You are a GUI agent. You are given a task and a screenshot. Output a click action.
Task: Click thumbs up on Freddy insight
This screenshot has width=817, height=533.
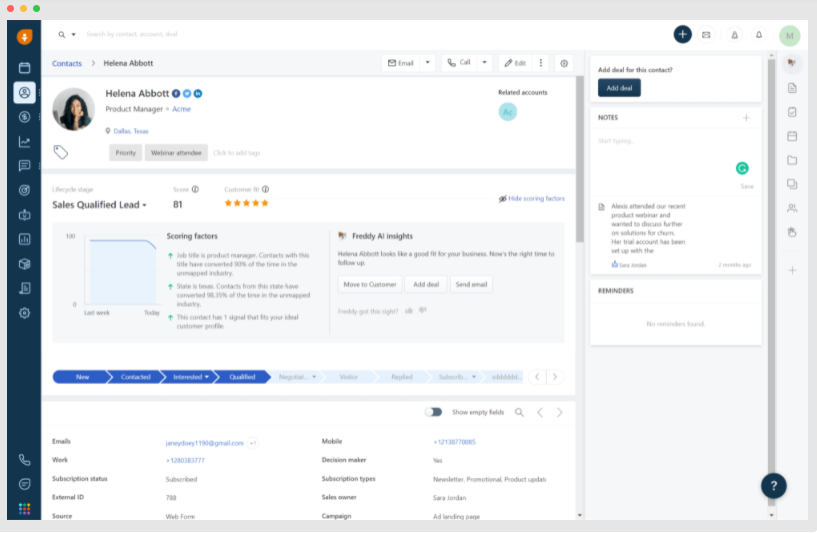(x=409, y=311)
